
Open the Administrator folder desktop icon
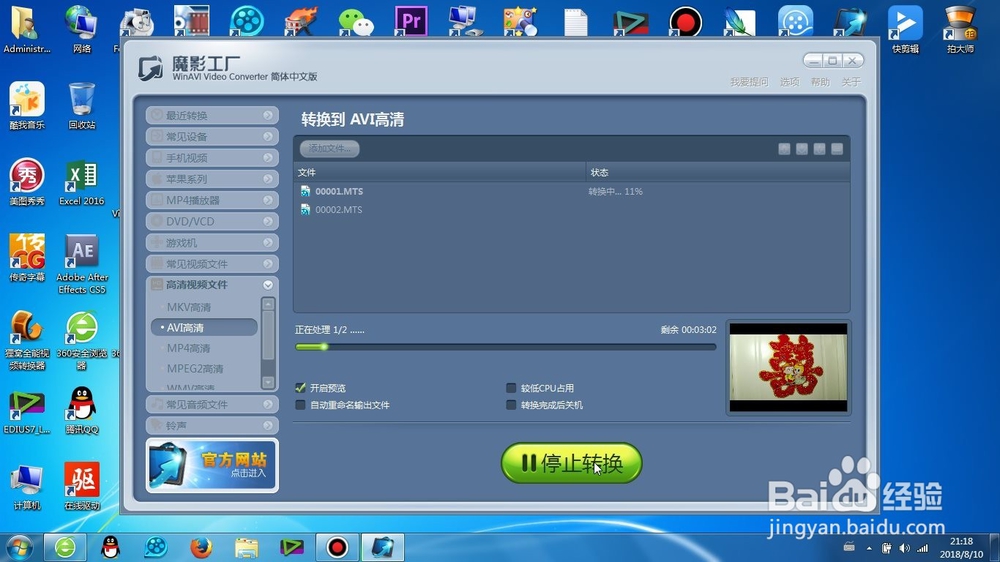27,30
